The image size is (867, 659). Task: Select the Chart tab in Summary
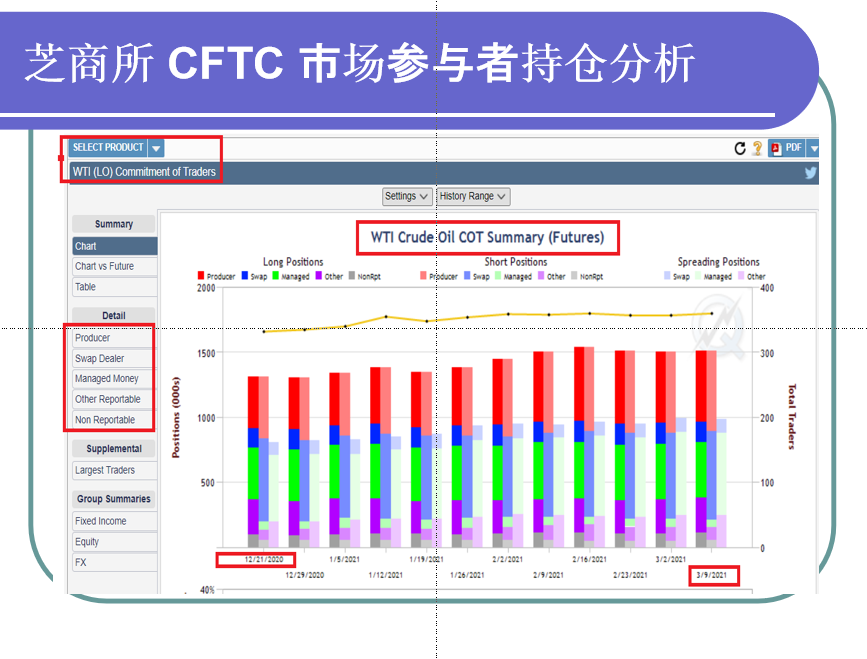coord(114,246)
